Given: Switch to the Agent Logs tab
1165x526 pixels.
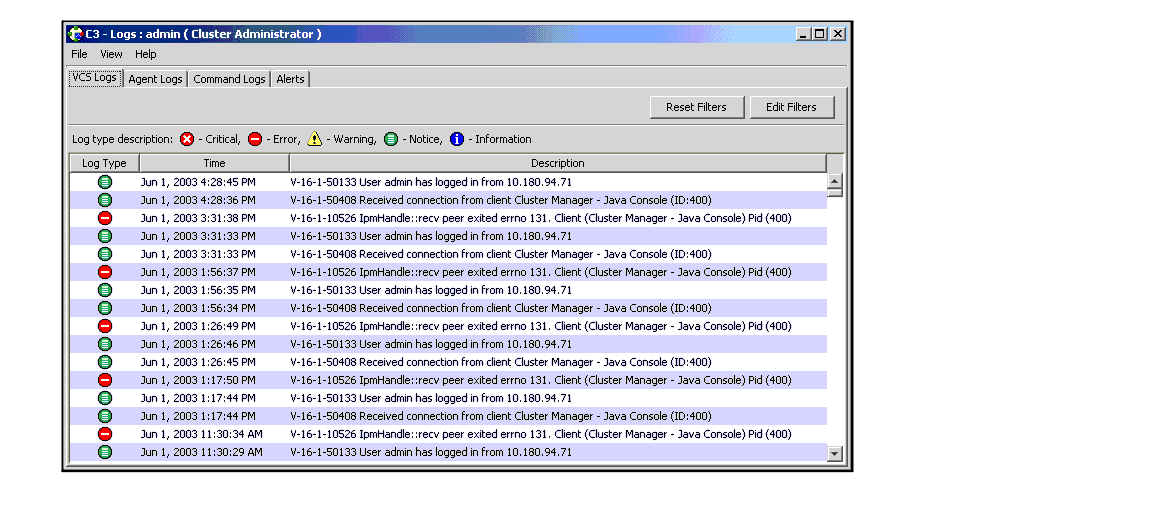Looking at the screenshot, I should 155,79.
